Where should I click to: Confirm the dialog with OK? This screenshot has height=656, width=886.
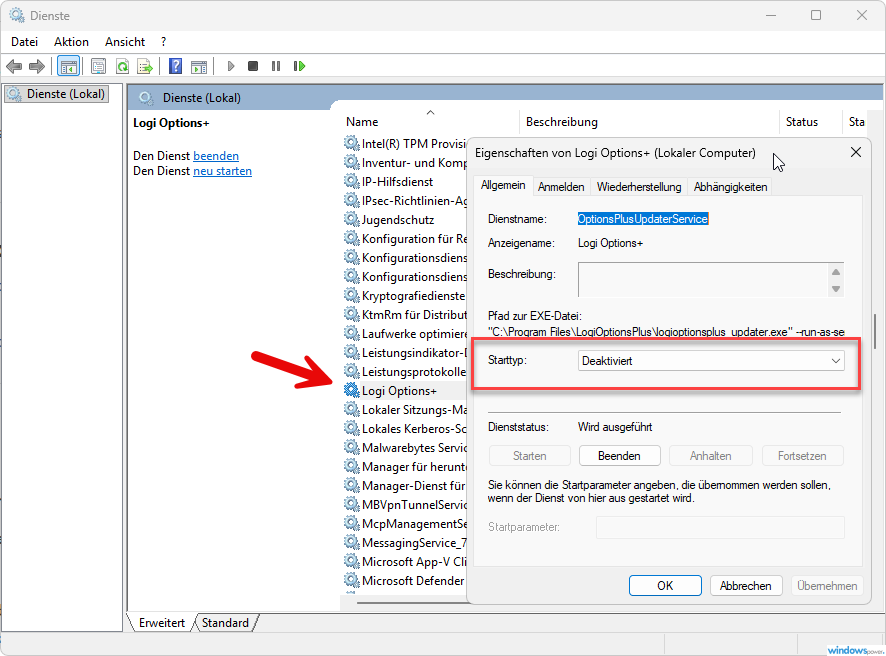(x=665, y=586)
